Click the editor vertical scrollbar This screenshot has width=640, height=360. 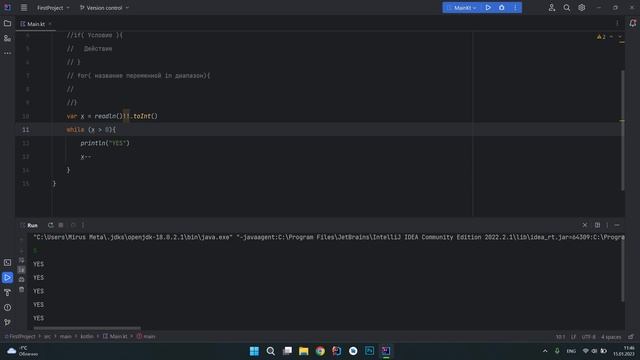(x=622, y=130)
